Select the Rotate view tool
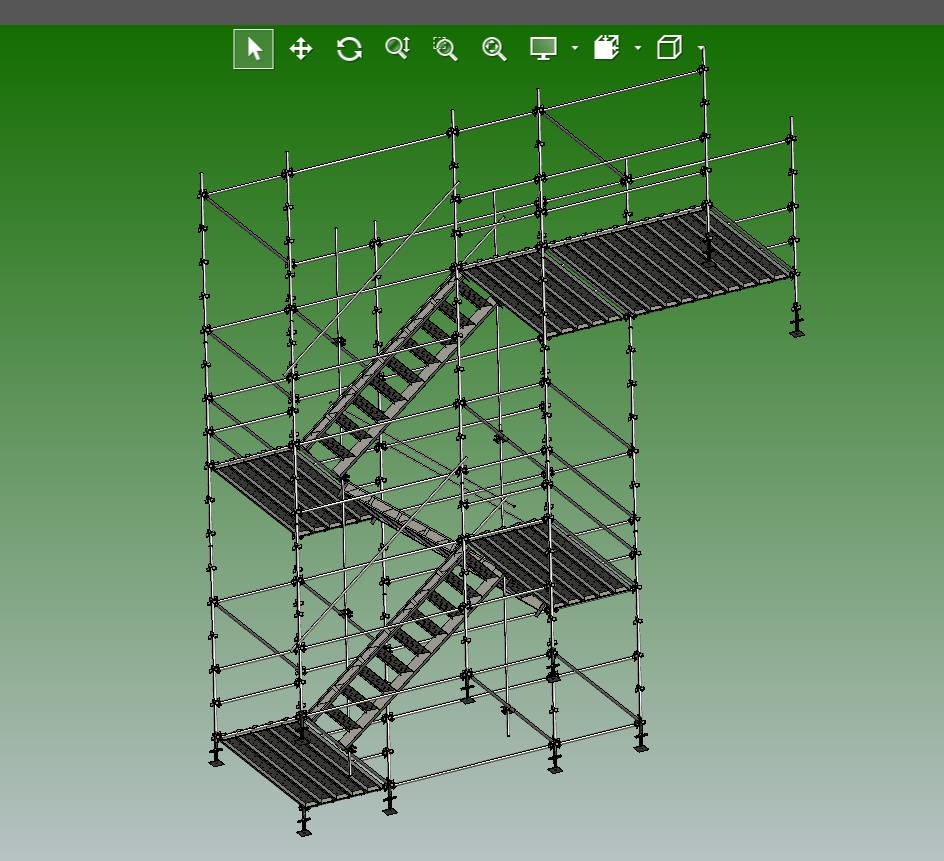 (x=349, y=49)
